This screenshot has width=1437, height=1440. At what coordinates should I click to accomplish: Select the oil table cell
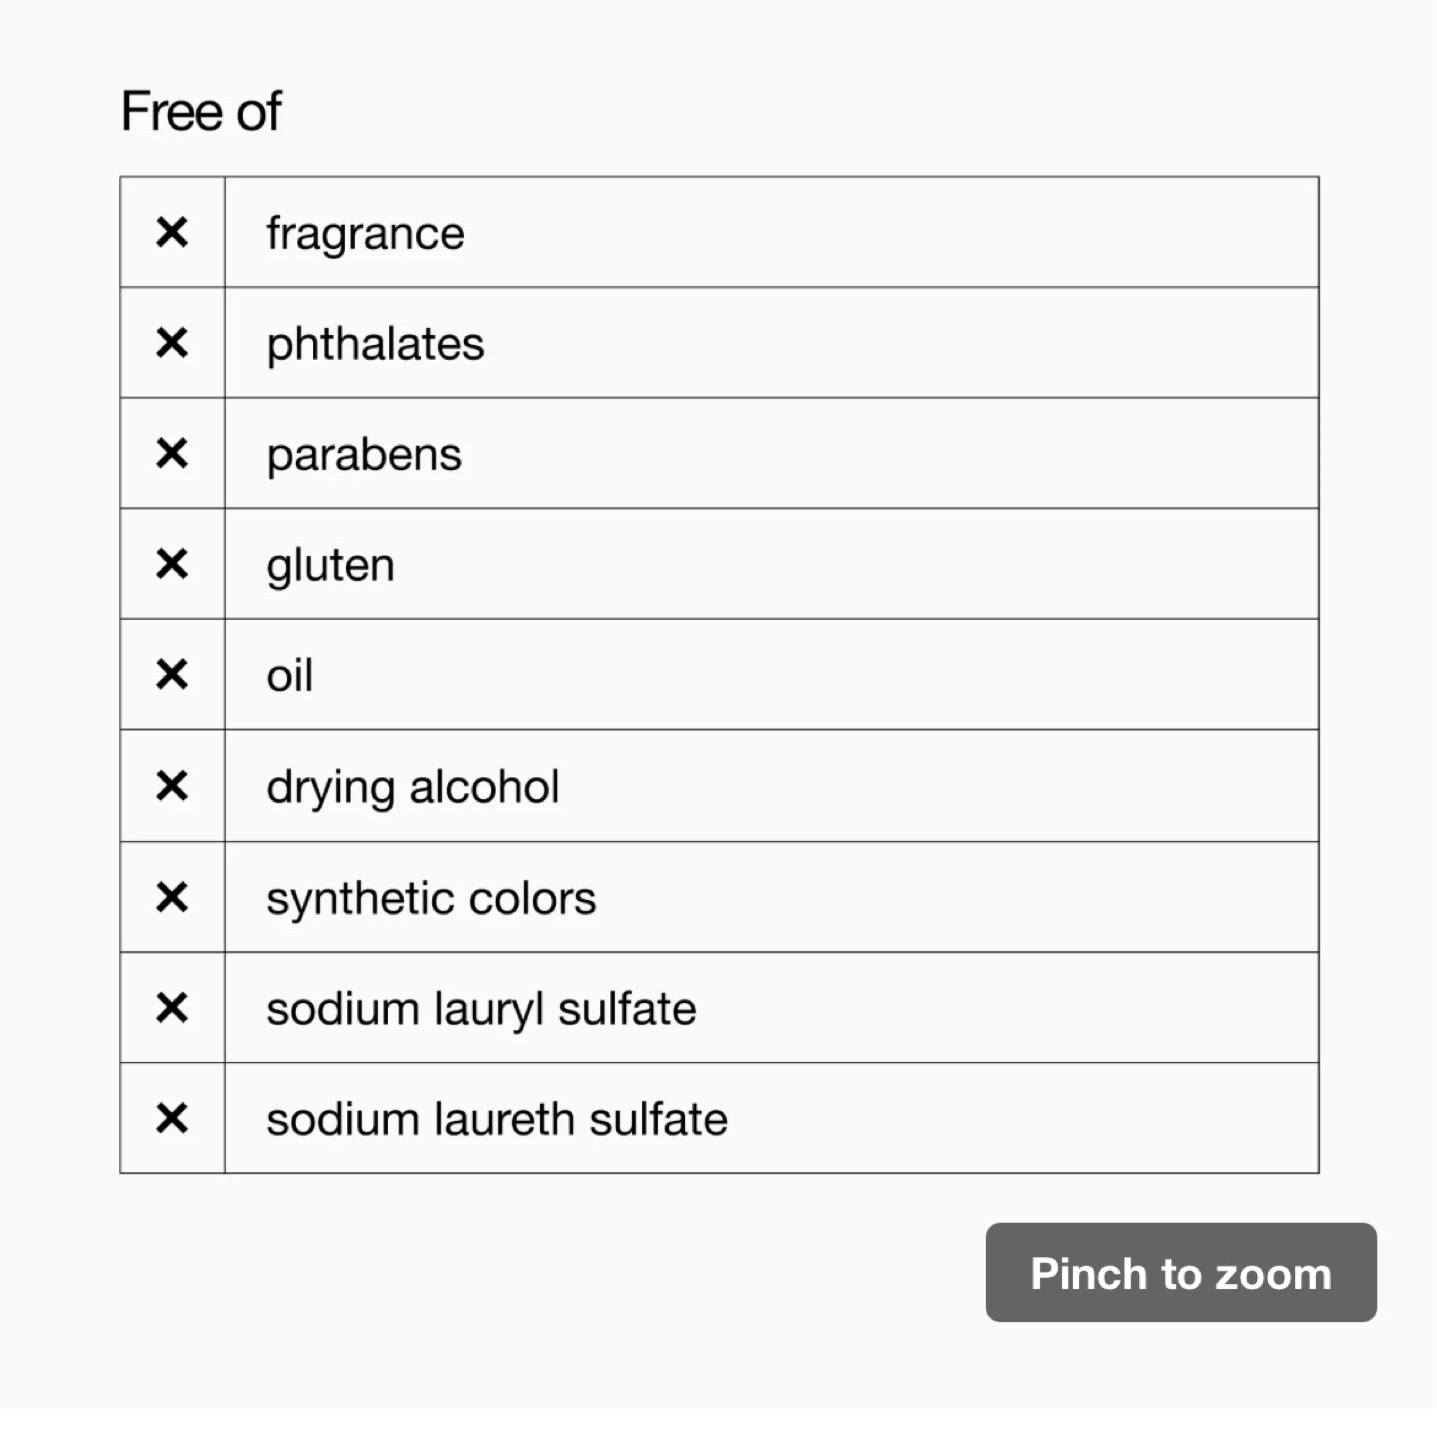pos(772,674)
